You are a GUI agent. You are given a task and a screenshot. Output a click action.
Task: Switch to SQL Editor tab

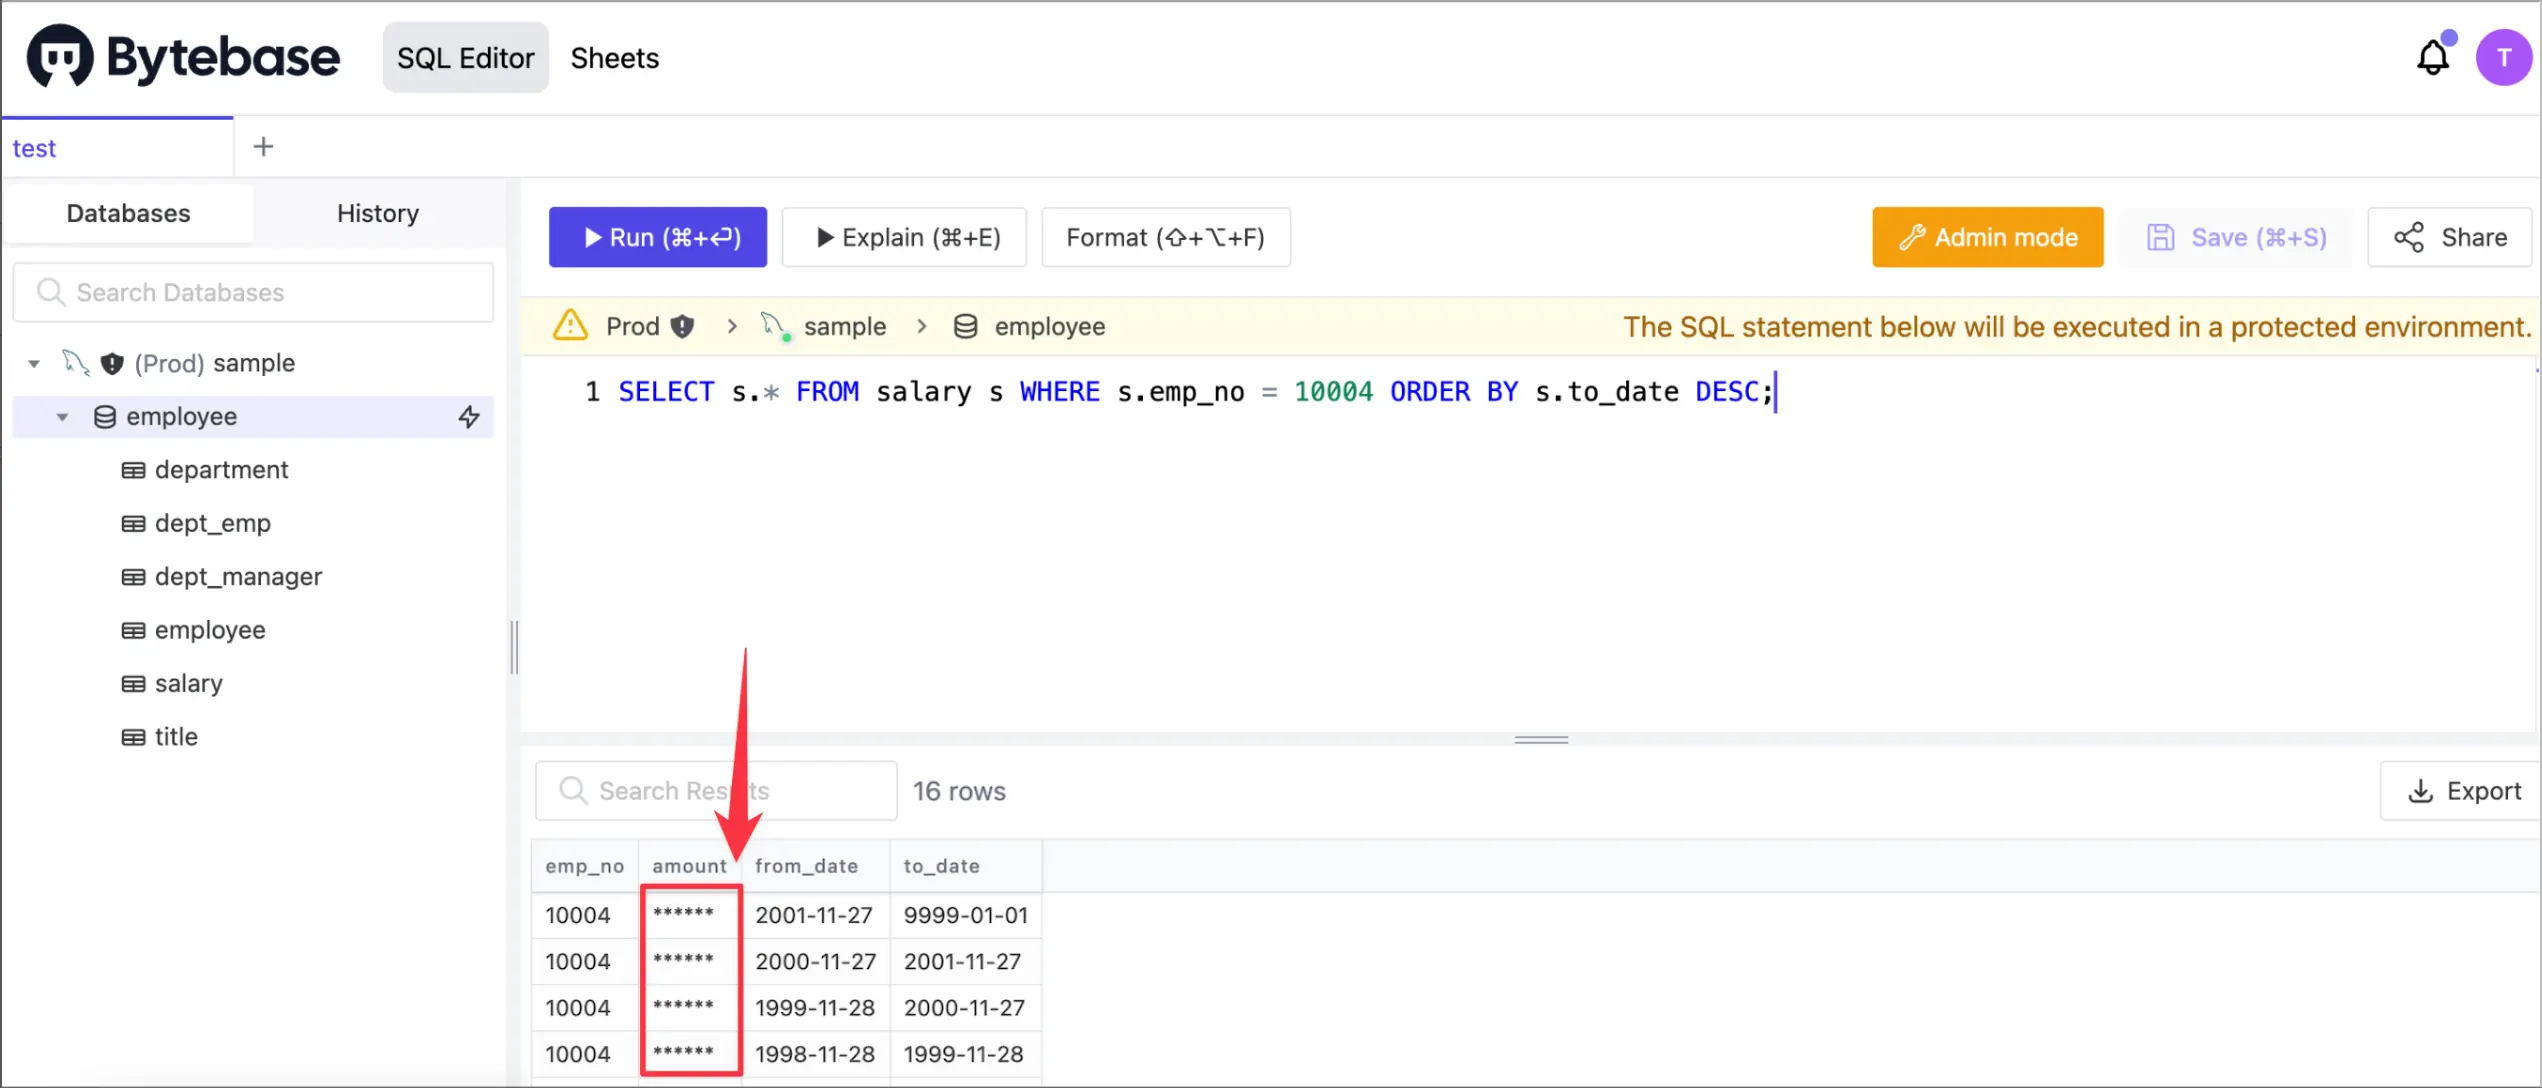coord(465,57)
